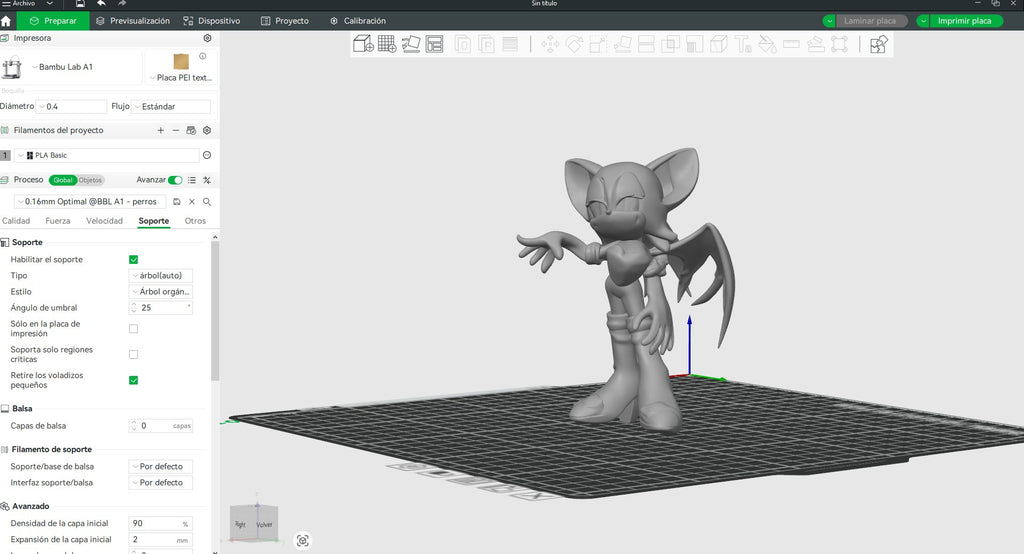The width and height of the screenshot is (1024, 554).
Task: Select the Color painting bucket icon
Action: [x=767, y=44]
